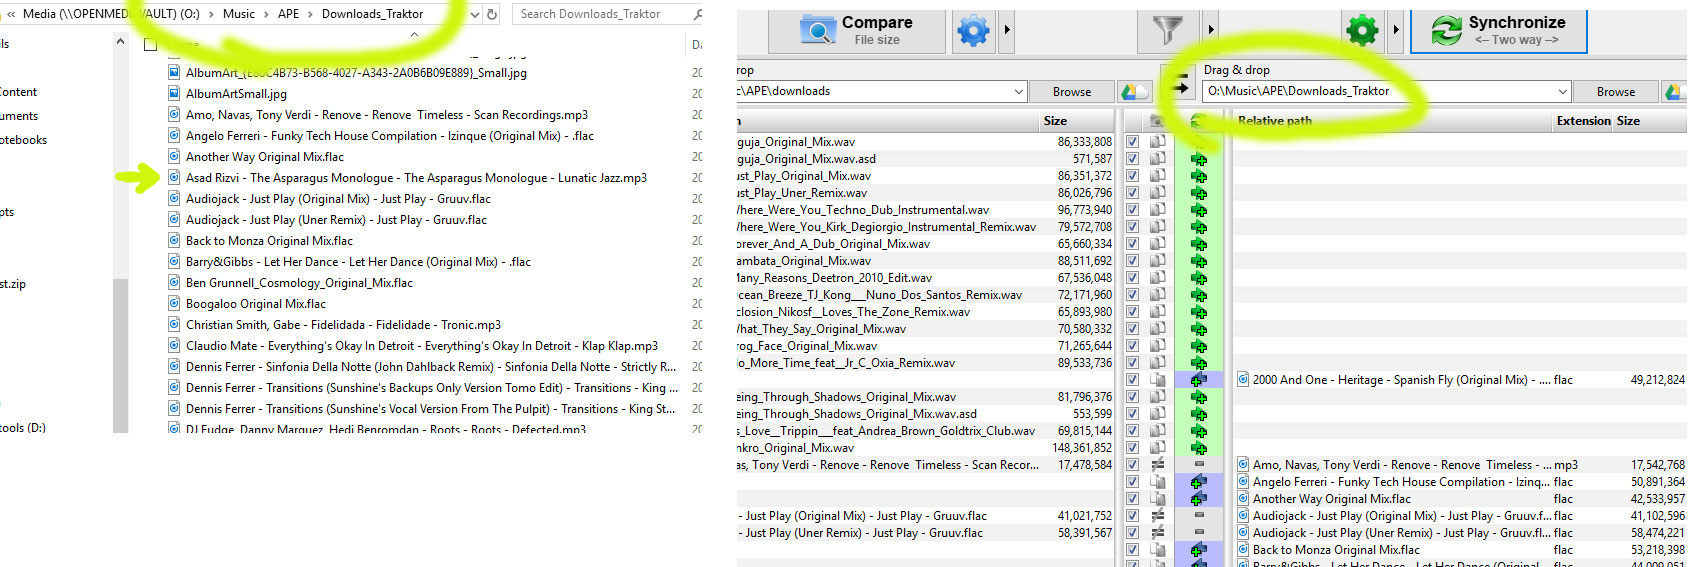
Task: Open comparison settings blue gear icon
Action: (973, 31)
